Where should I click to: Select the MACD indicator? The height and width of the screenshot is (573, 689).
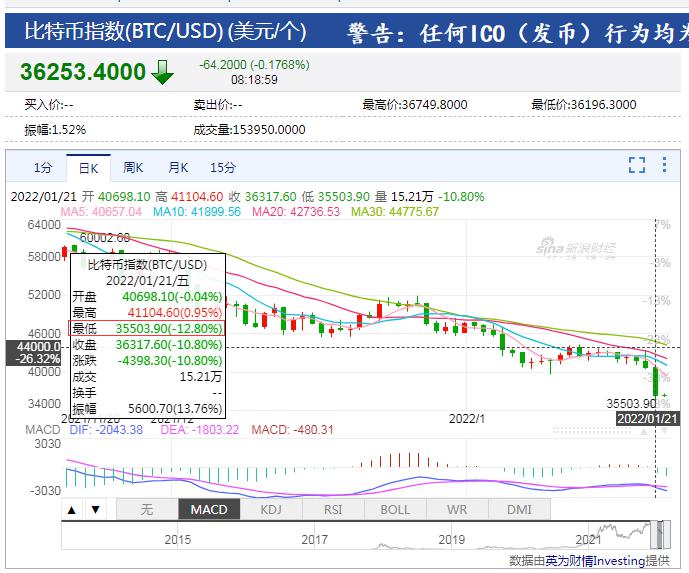(x=209, y=510)
